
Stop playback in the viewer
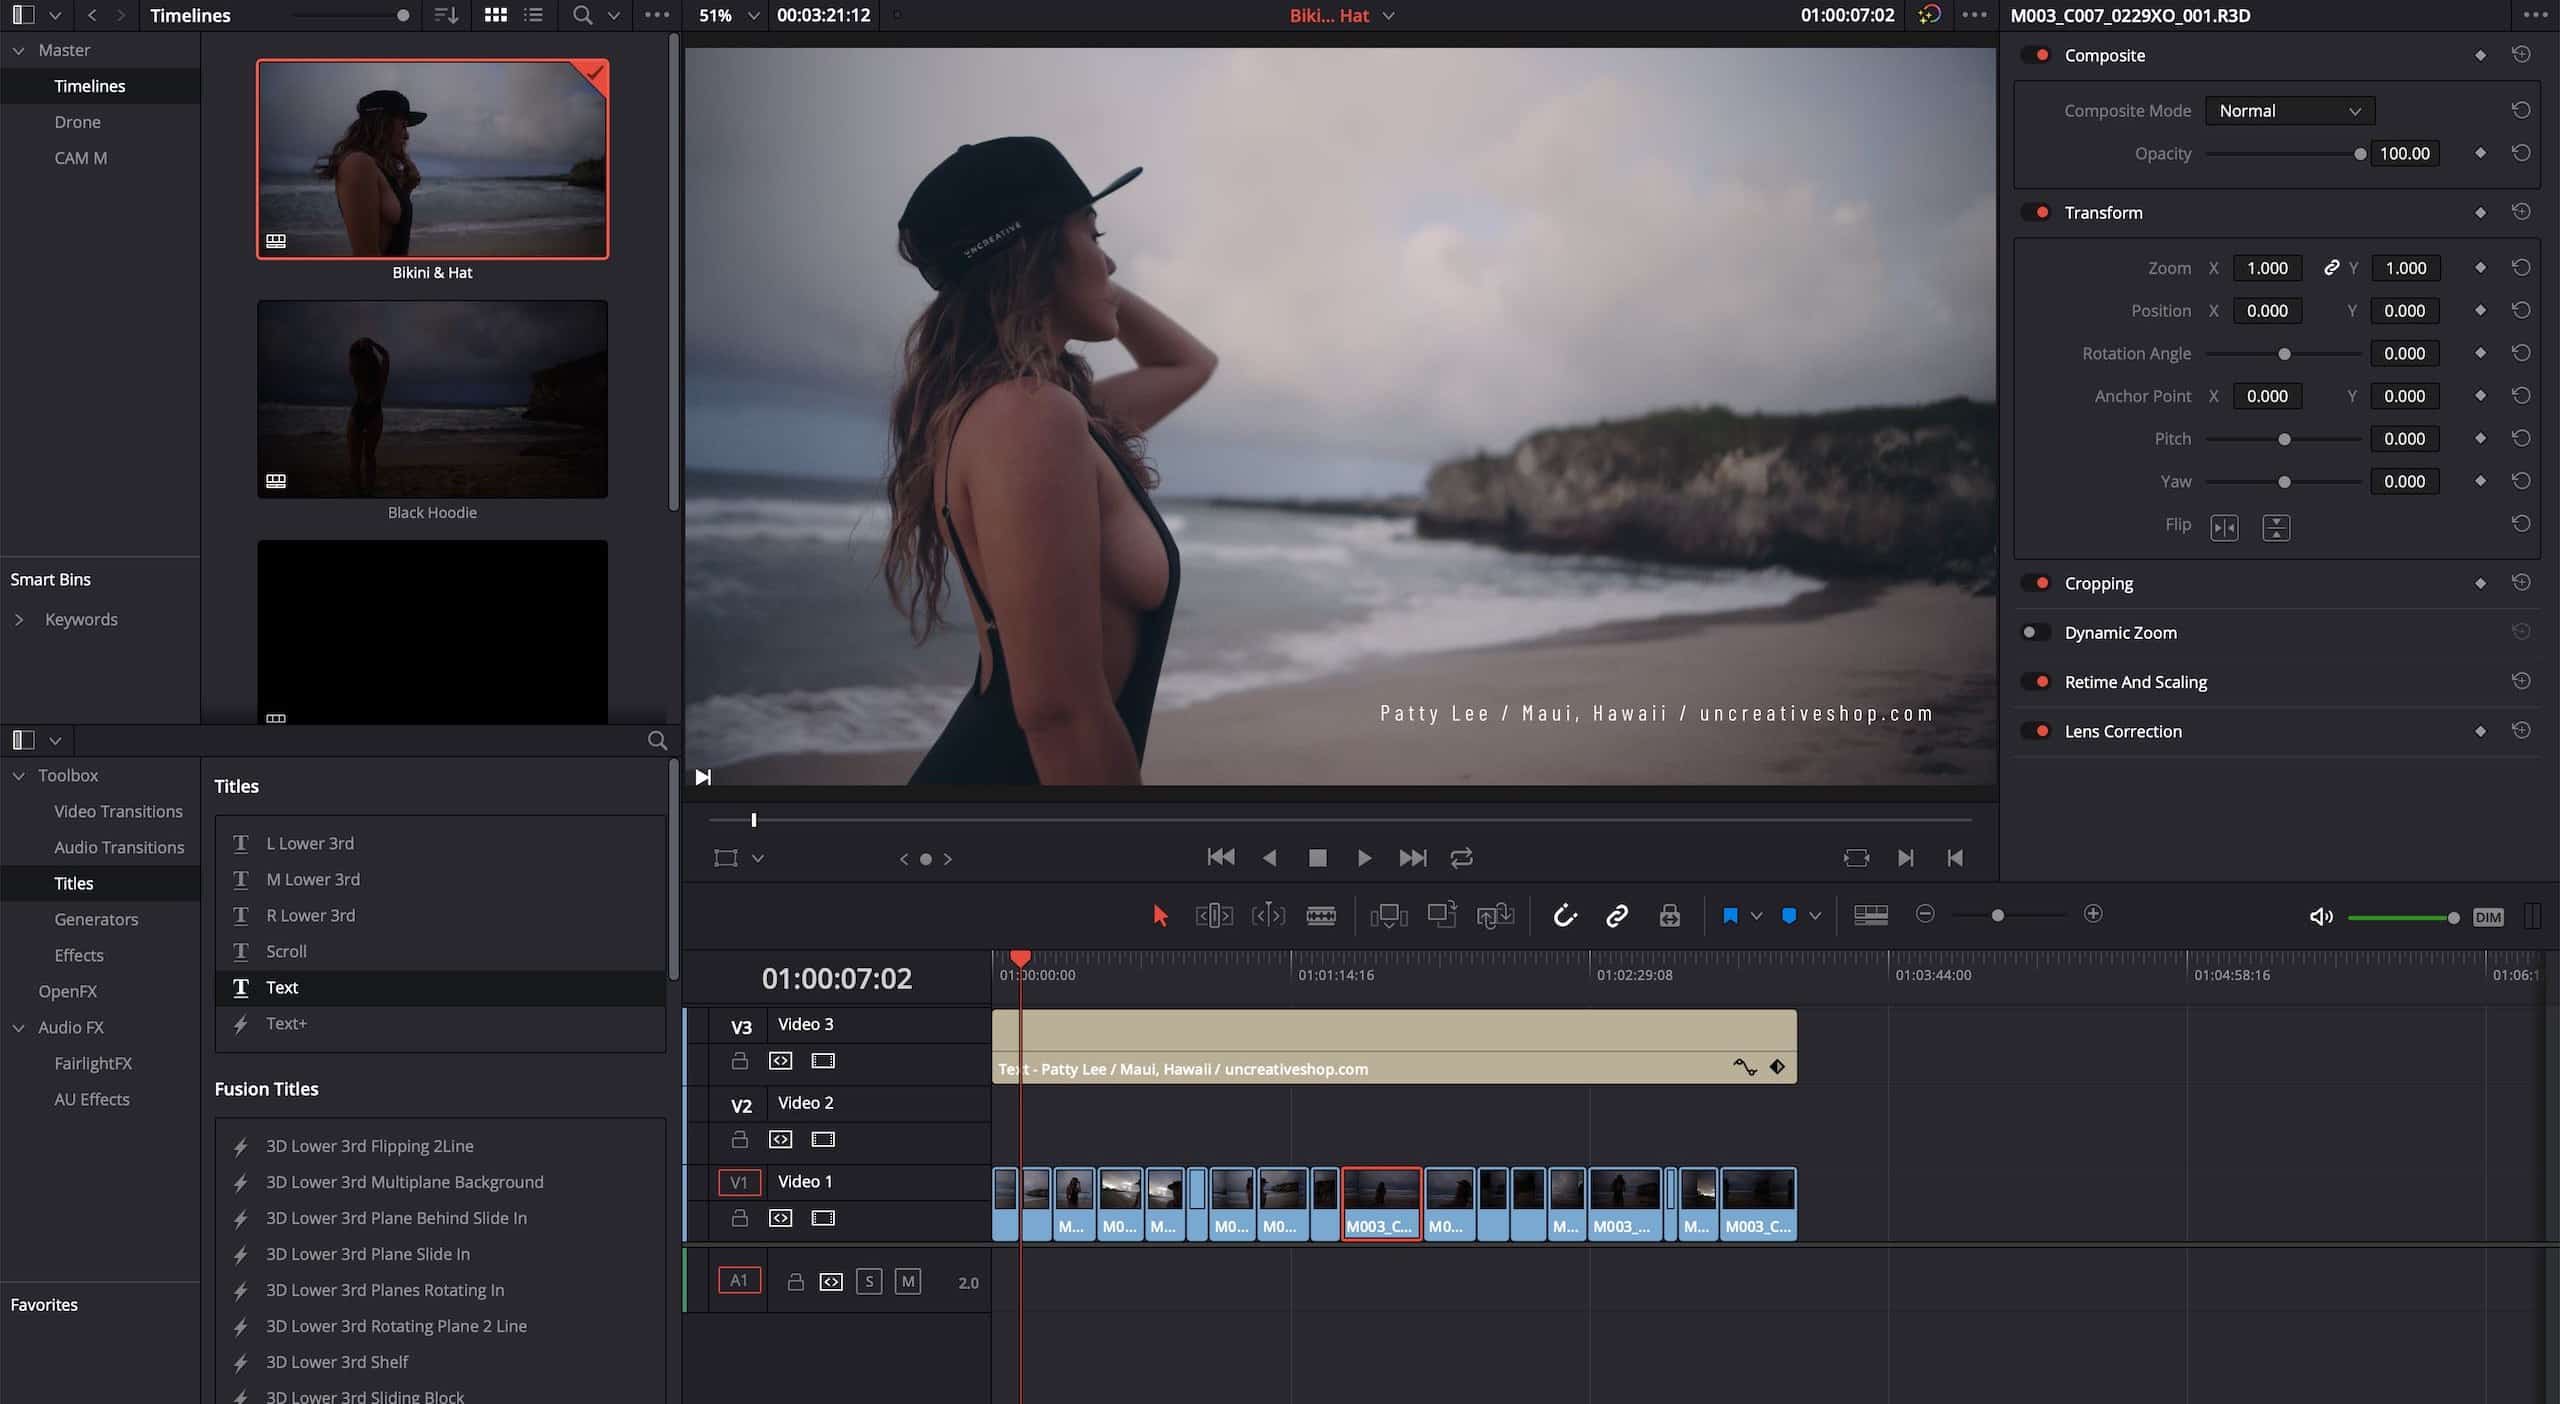click(1317, 858)
